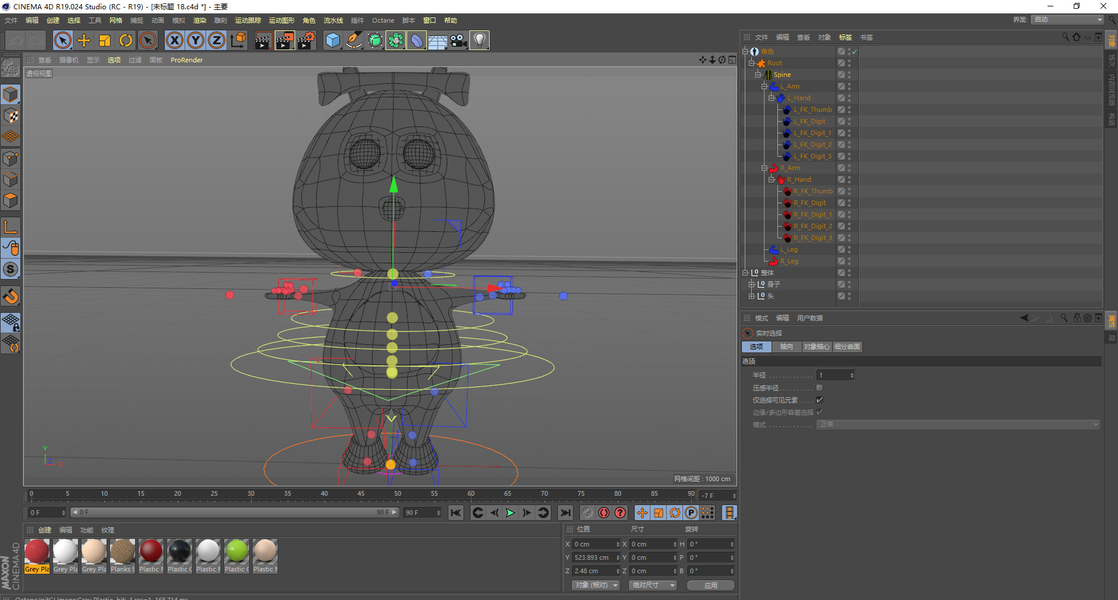Select the Rotate tool
1118x600 pixels.
pyautogui.click(x=126, y=41)
